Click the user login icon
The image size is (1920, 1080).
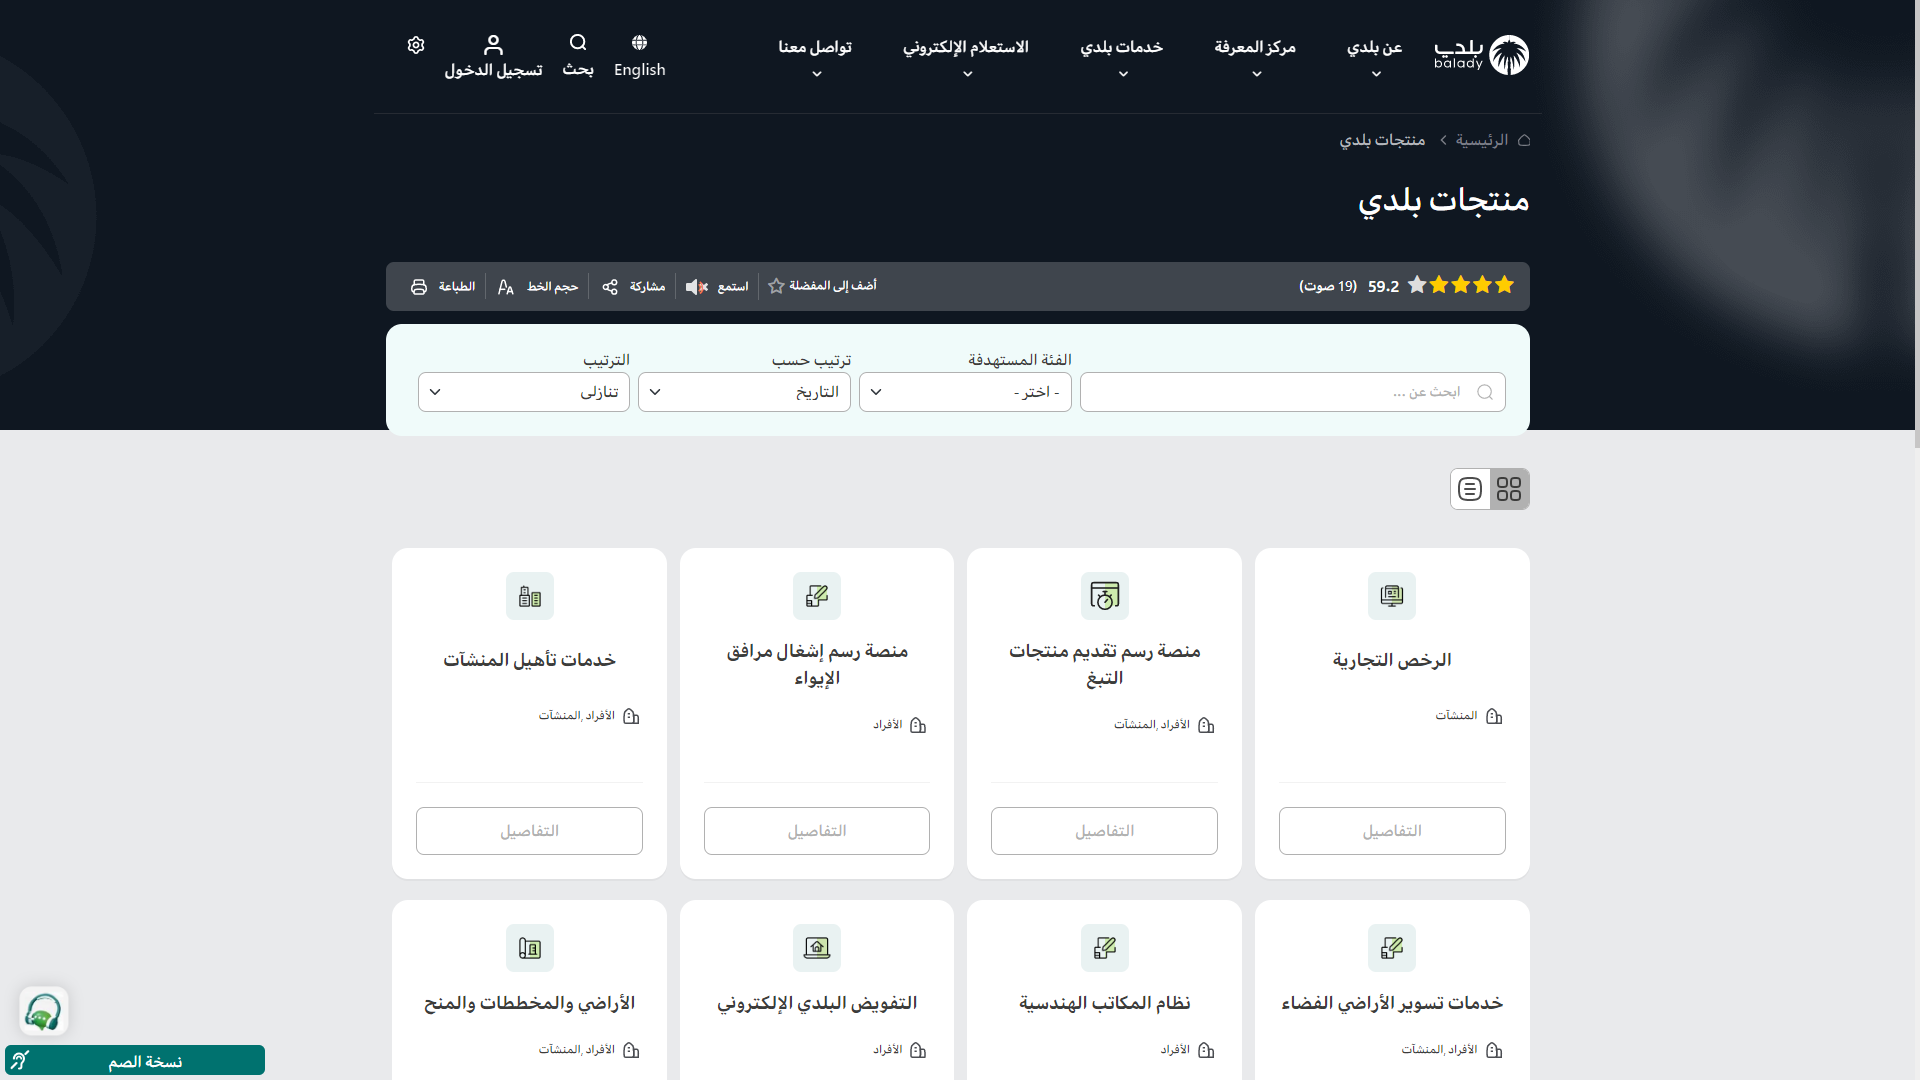coord(493,45)
